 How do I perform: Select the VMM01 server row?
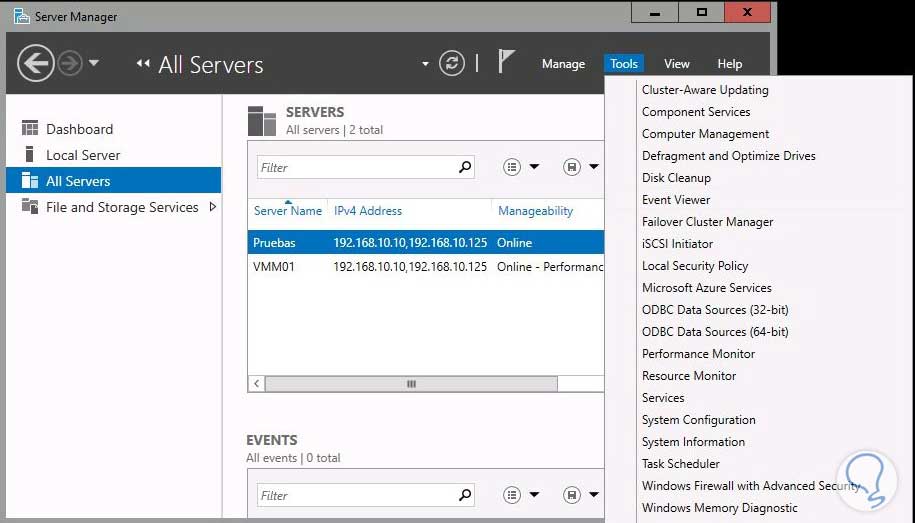pyautogui.click(x=426, y=267)
